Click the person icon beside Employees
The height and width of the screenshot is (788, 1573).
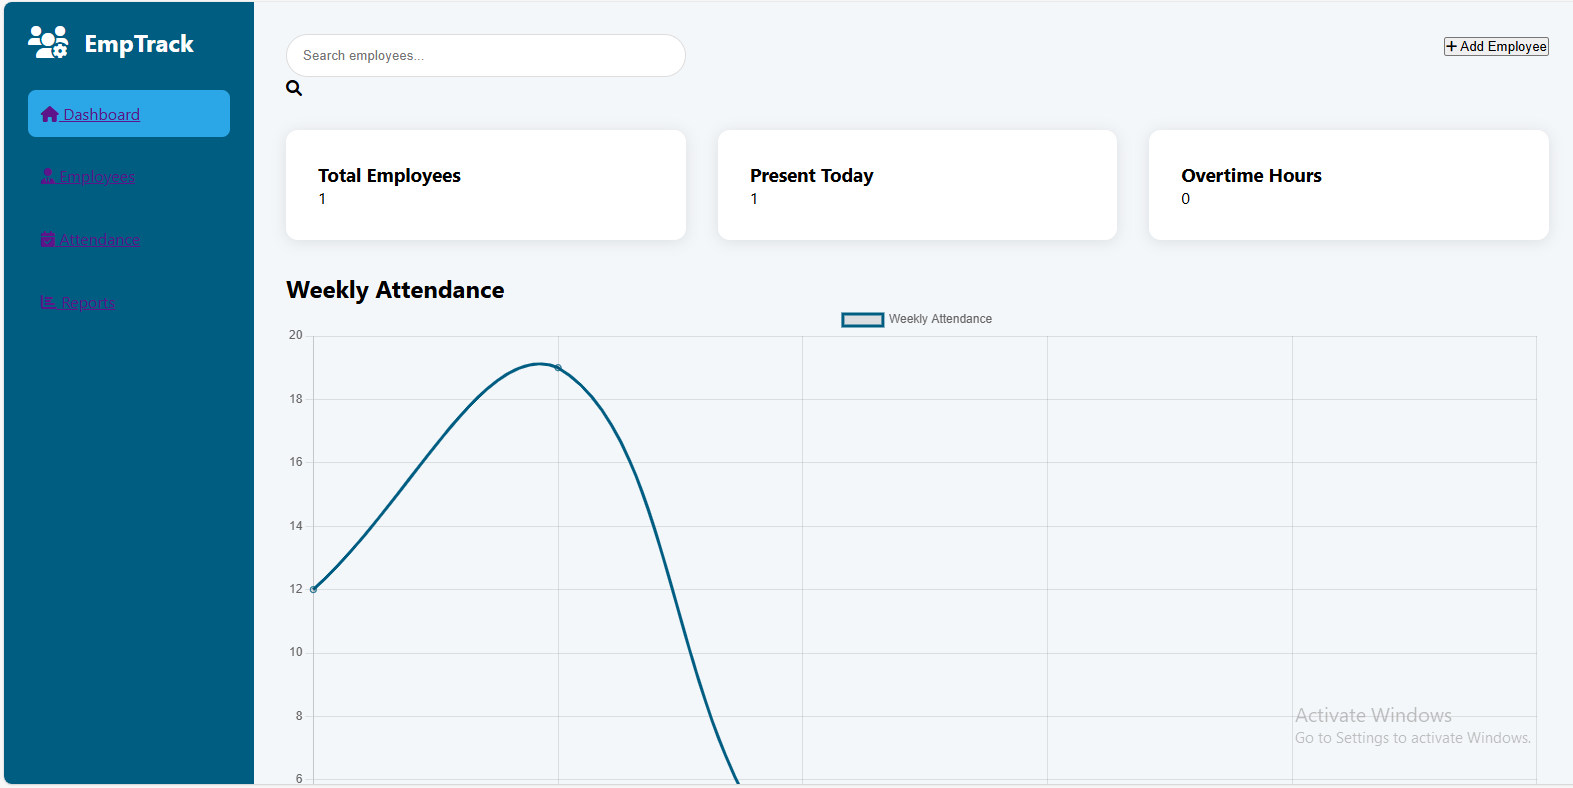coord(47,177)
